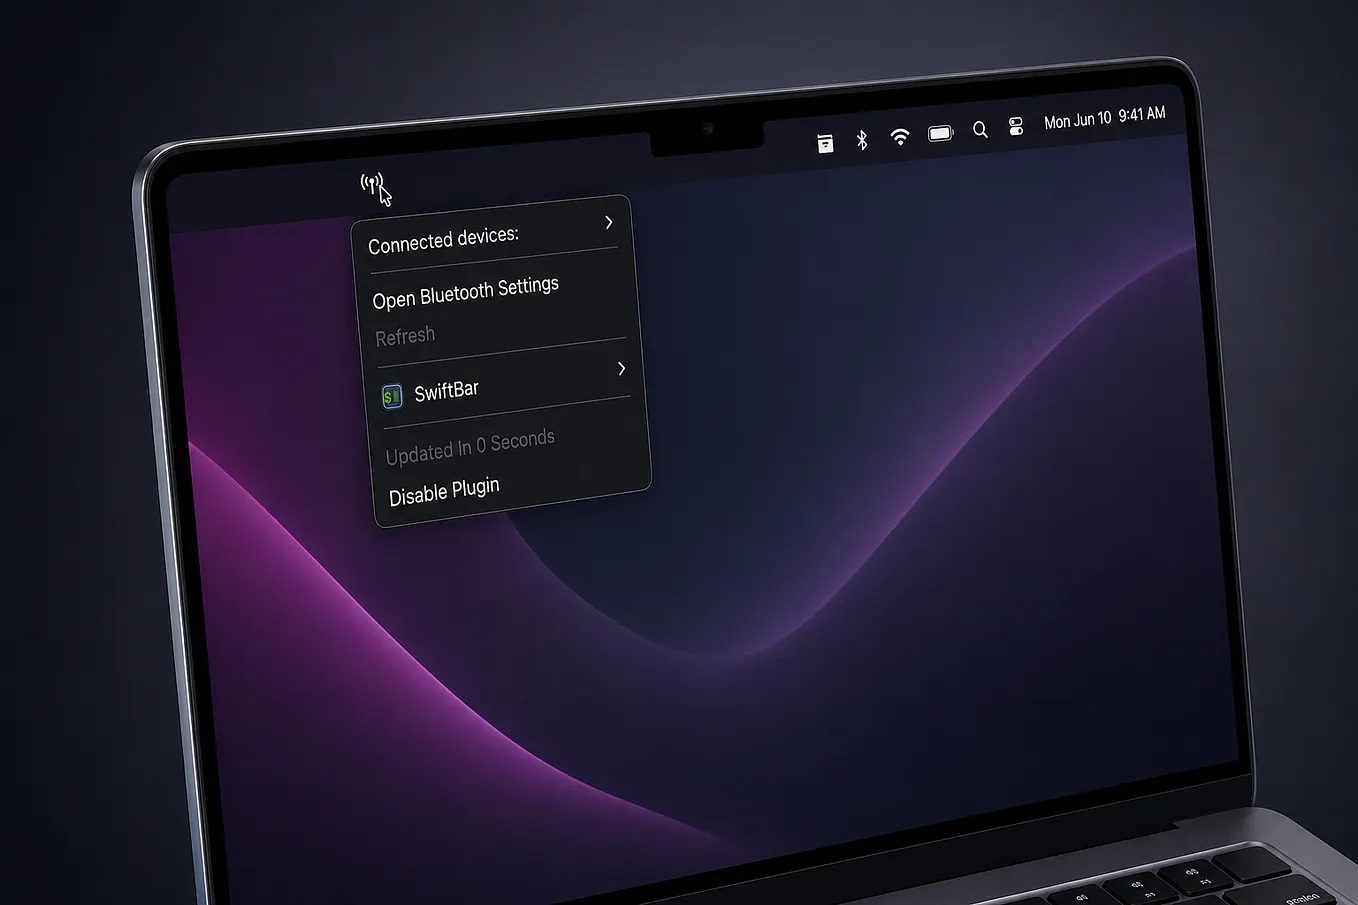Image resolution: width=1358 pixels, height=905 pixels.
Task: Click the Updated In 0 Seconds entry
Action: point(470,446)
